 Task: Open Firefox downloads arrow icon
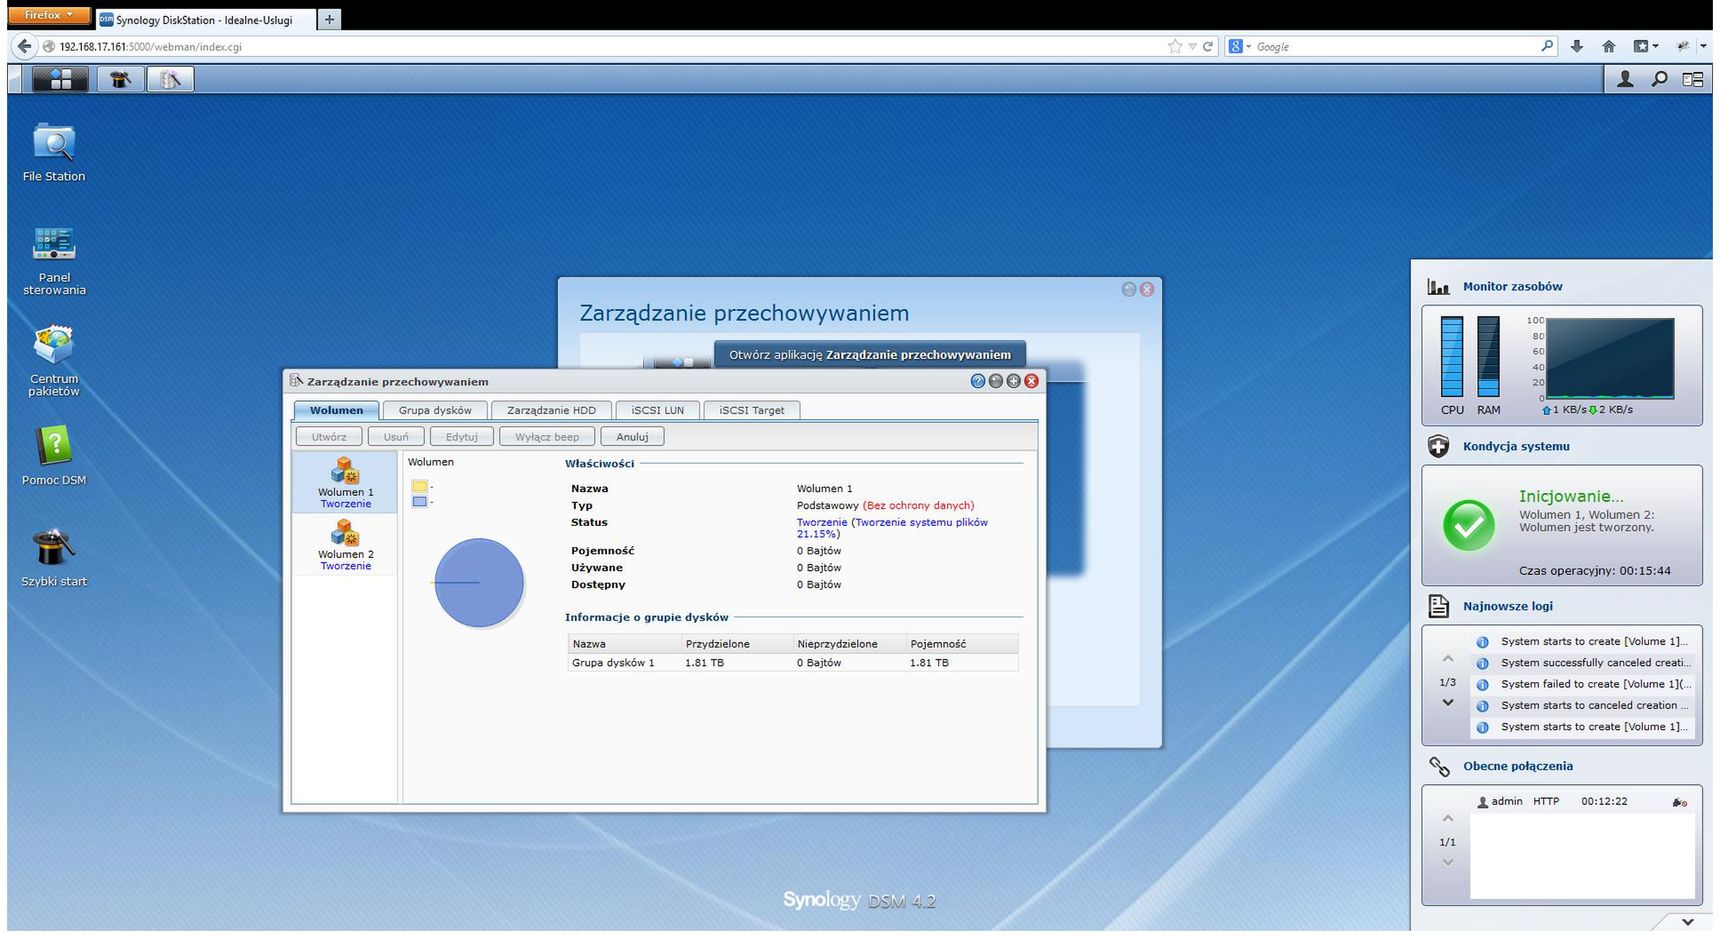[x=1577, y=46]
